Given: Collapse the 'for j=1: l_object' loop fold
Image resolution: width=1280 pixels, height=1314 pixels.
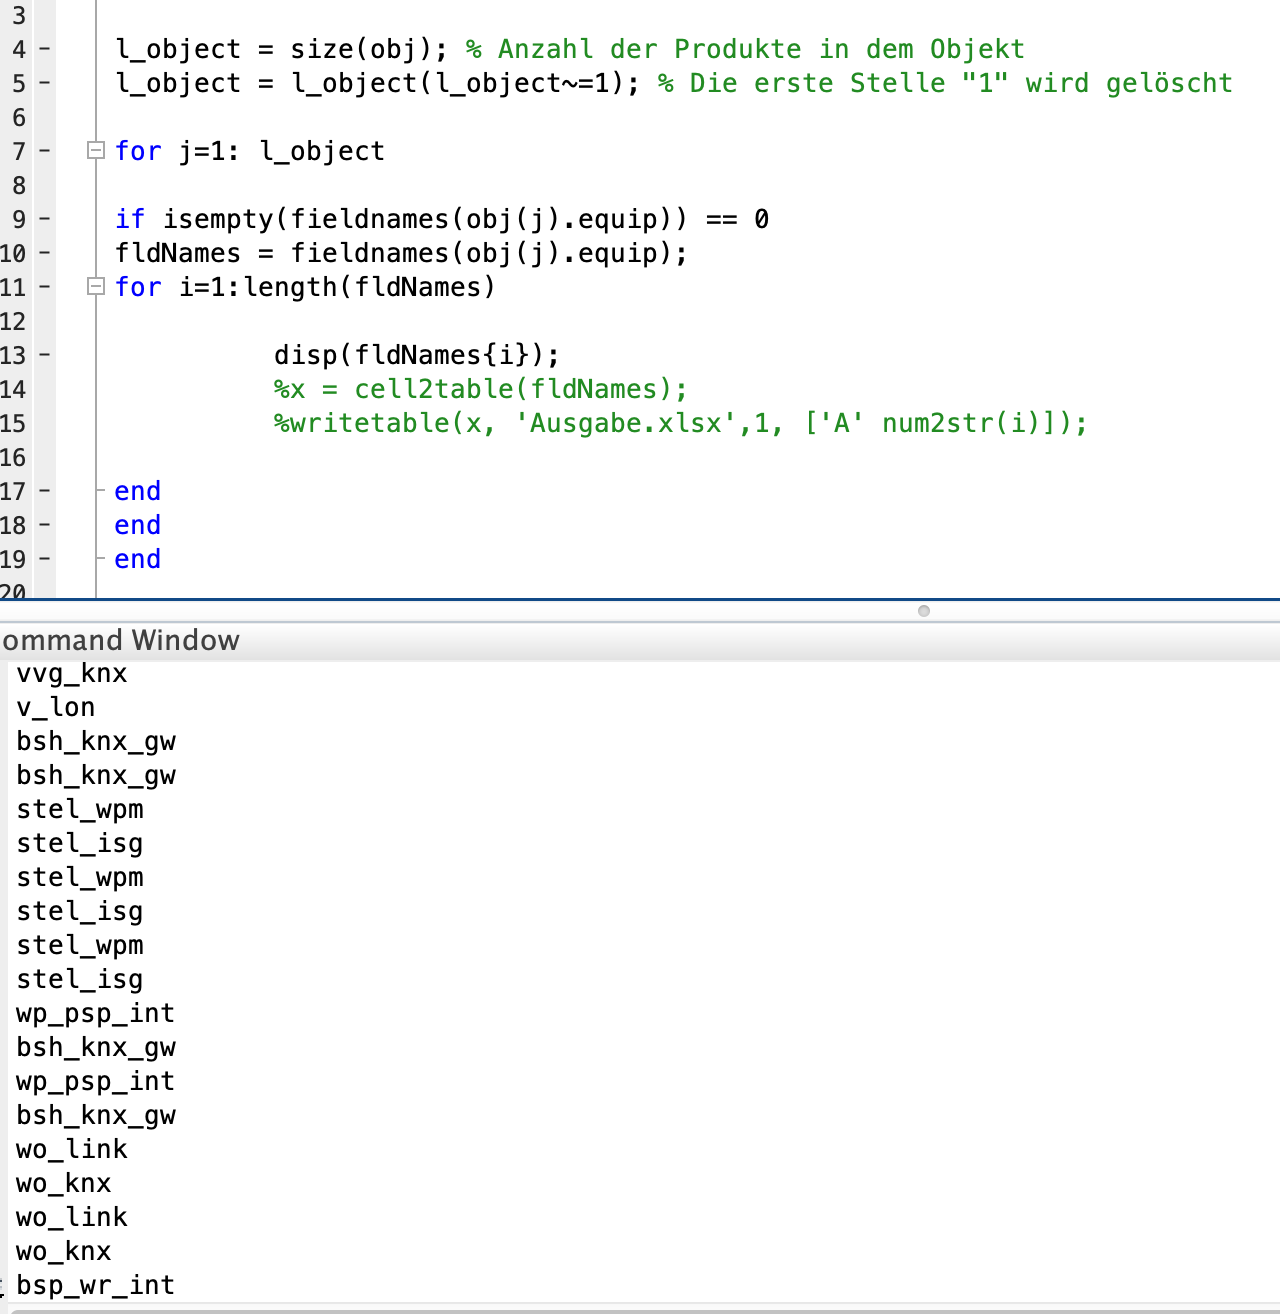Looking at the screenshot, I should pos(96,151).
